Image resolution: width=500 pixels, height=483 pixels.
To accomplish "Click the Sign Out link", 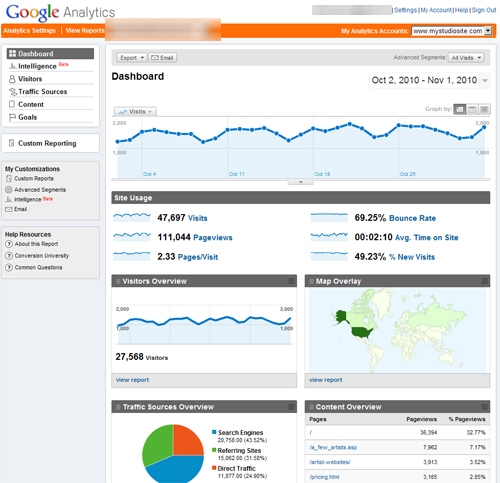I will (484, 10).
